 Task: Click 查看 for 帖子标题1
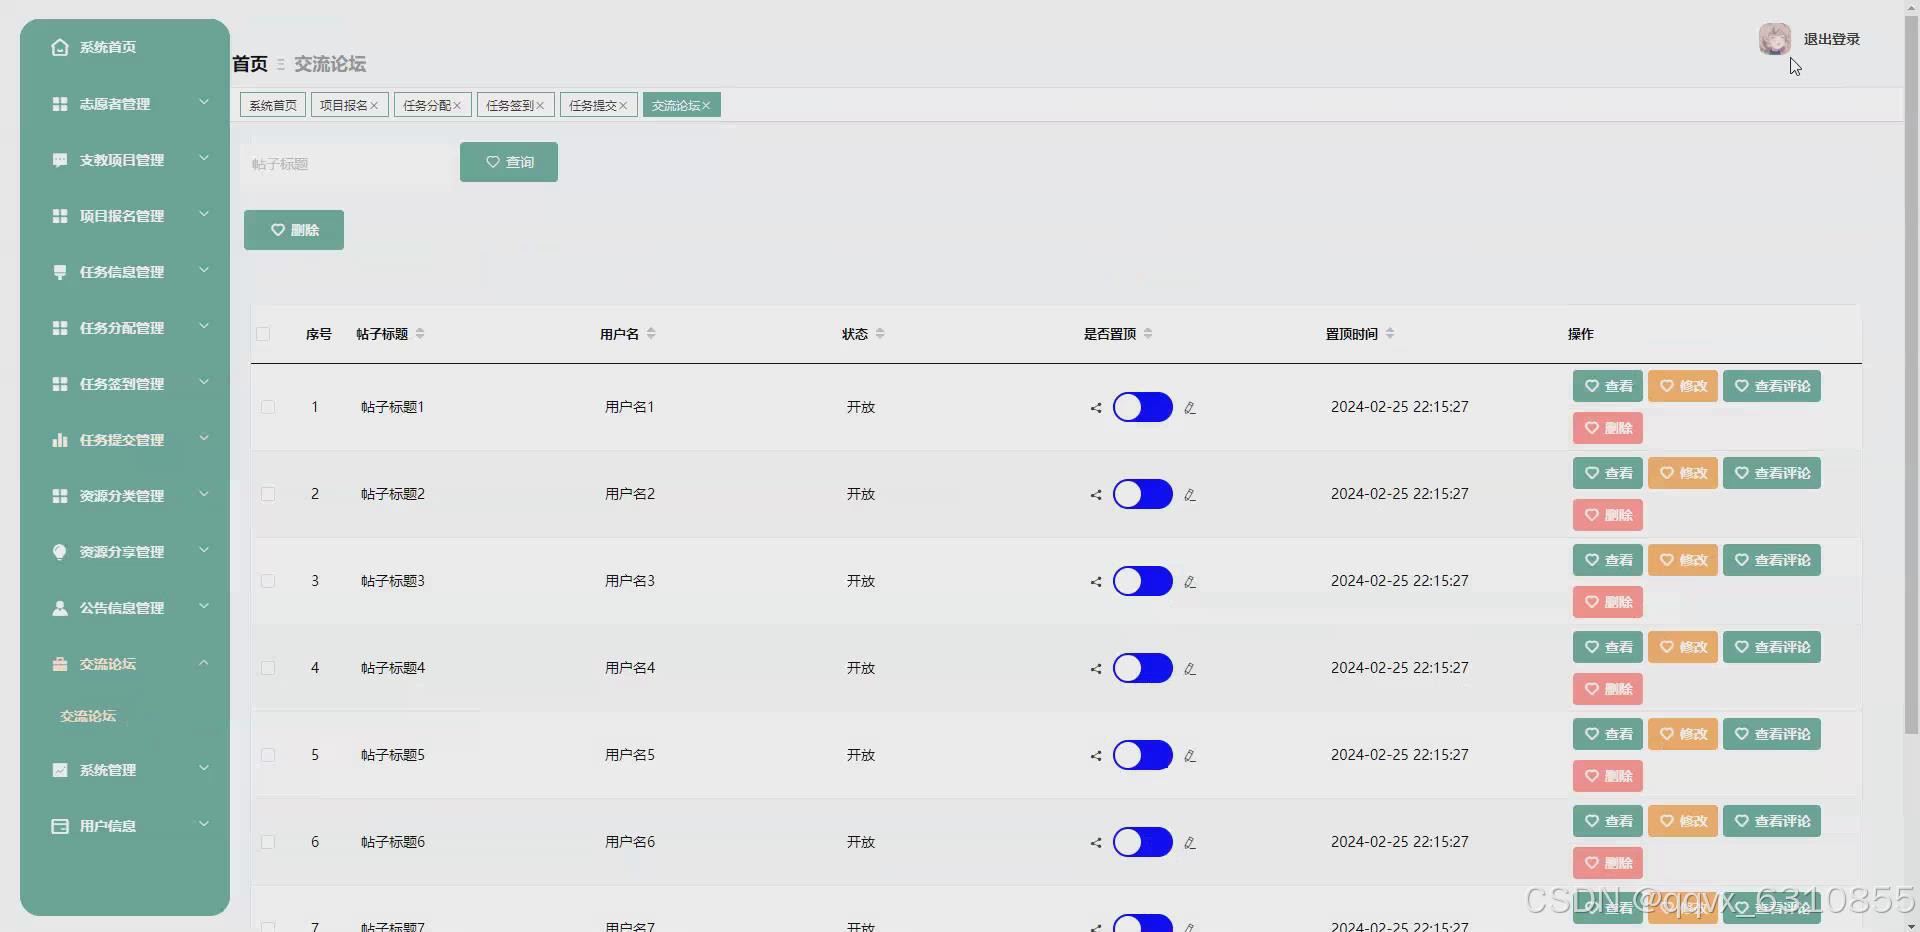[1608, 386]
